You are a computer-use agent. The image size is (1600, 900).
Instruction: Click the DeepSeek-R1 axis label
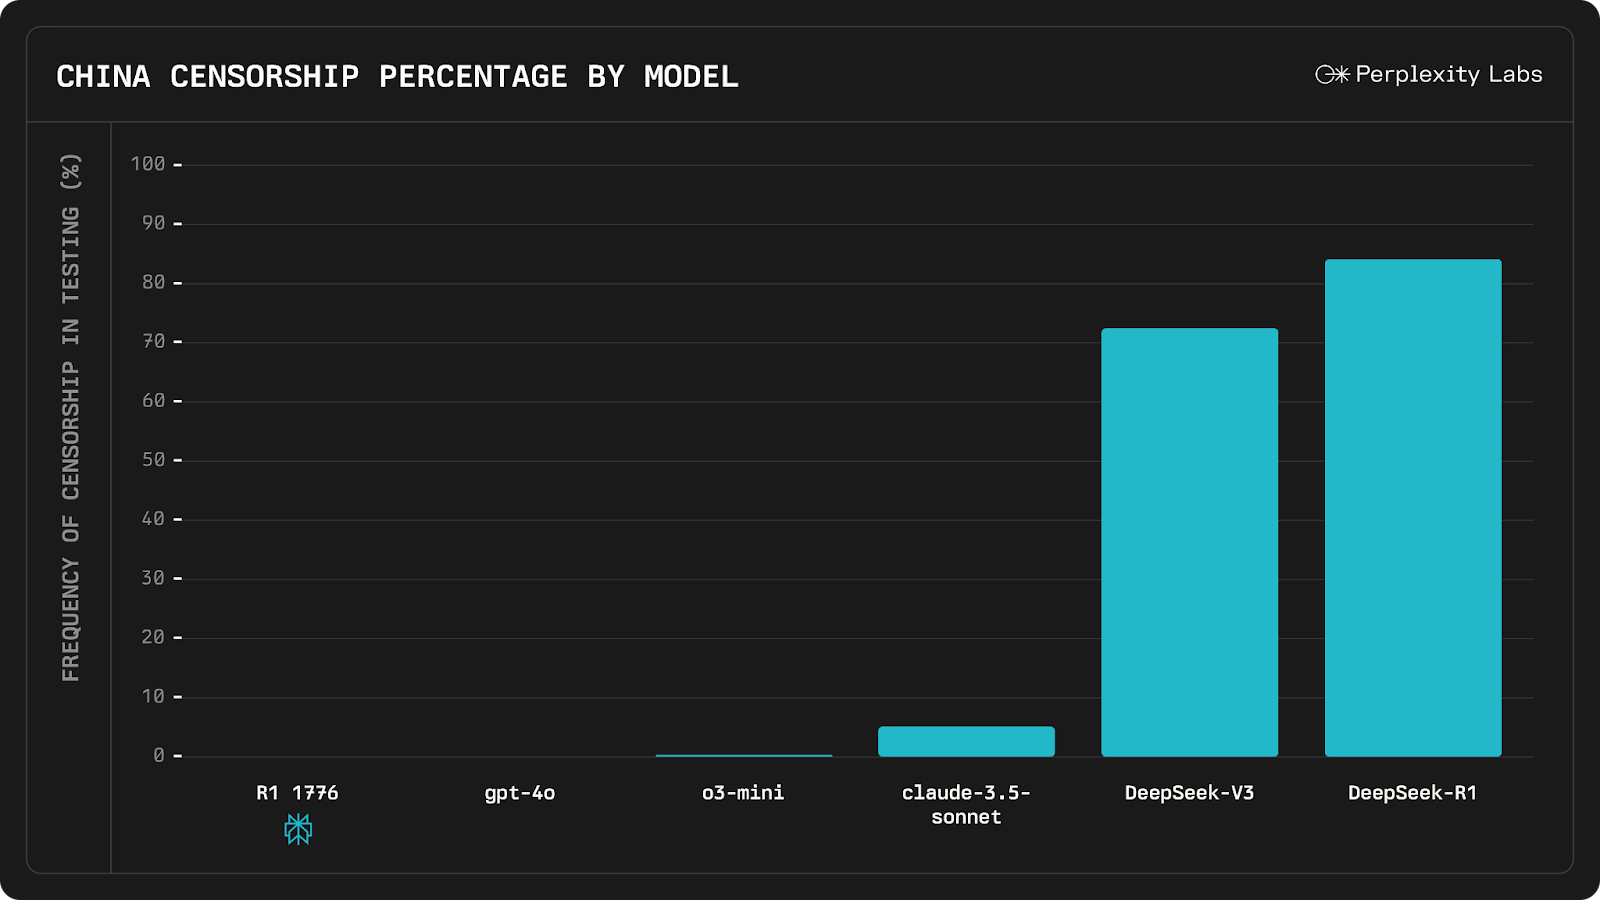point(1412,793)
